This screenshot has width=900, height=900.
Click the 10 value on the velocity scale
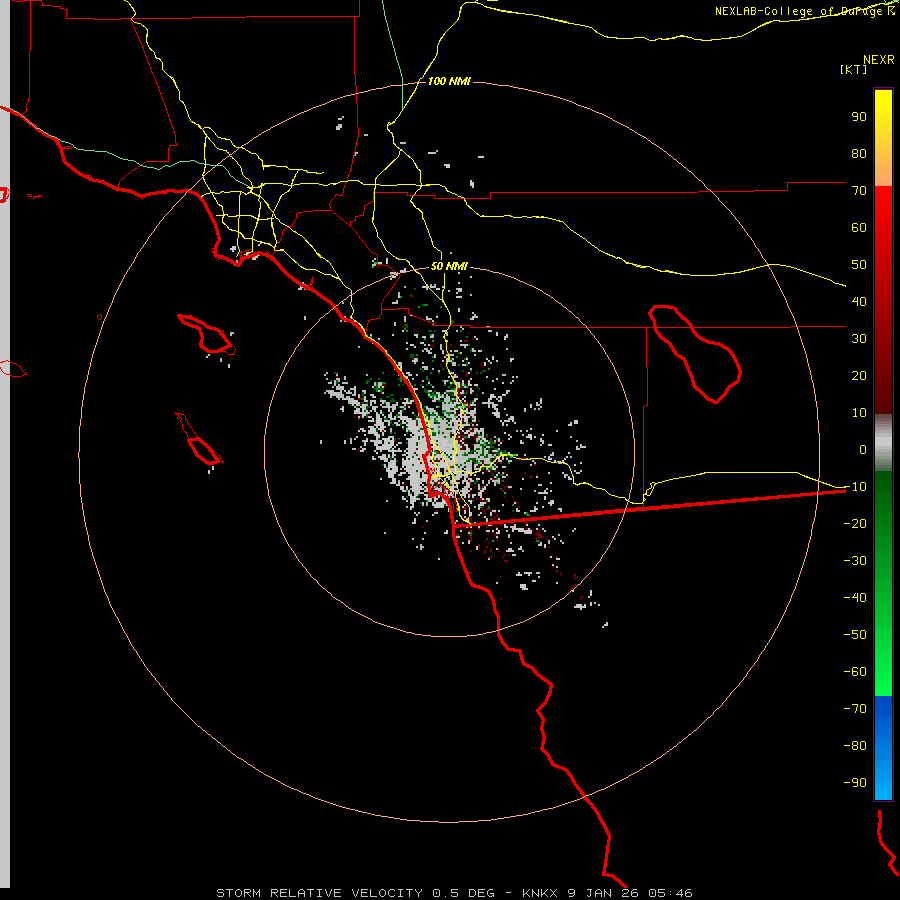(x=859, y=413)
